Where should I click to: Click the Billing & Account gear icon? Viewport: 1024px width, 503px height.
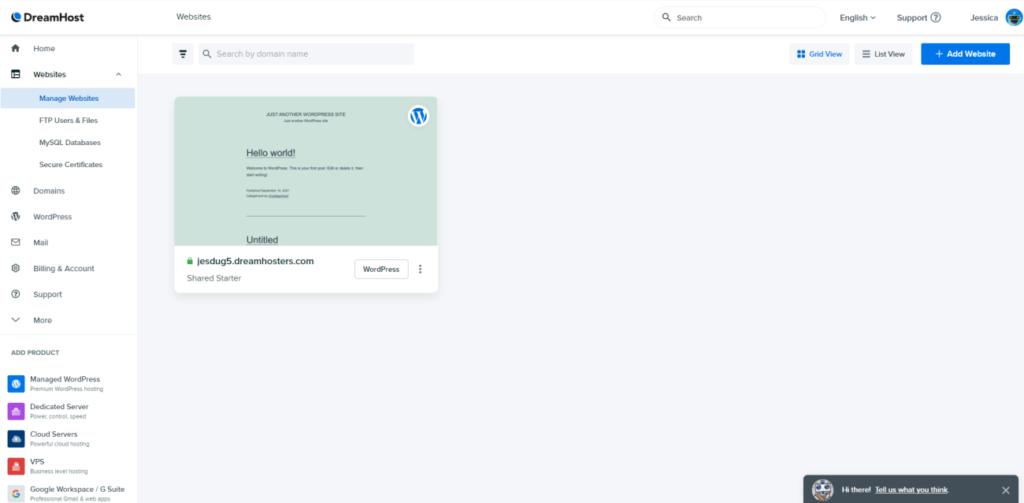click(16, 268)
